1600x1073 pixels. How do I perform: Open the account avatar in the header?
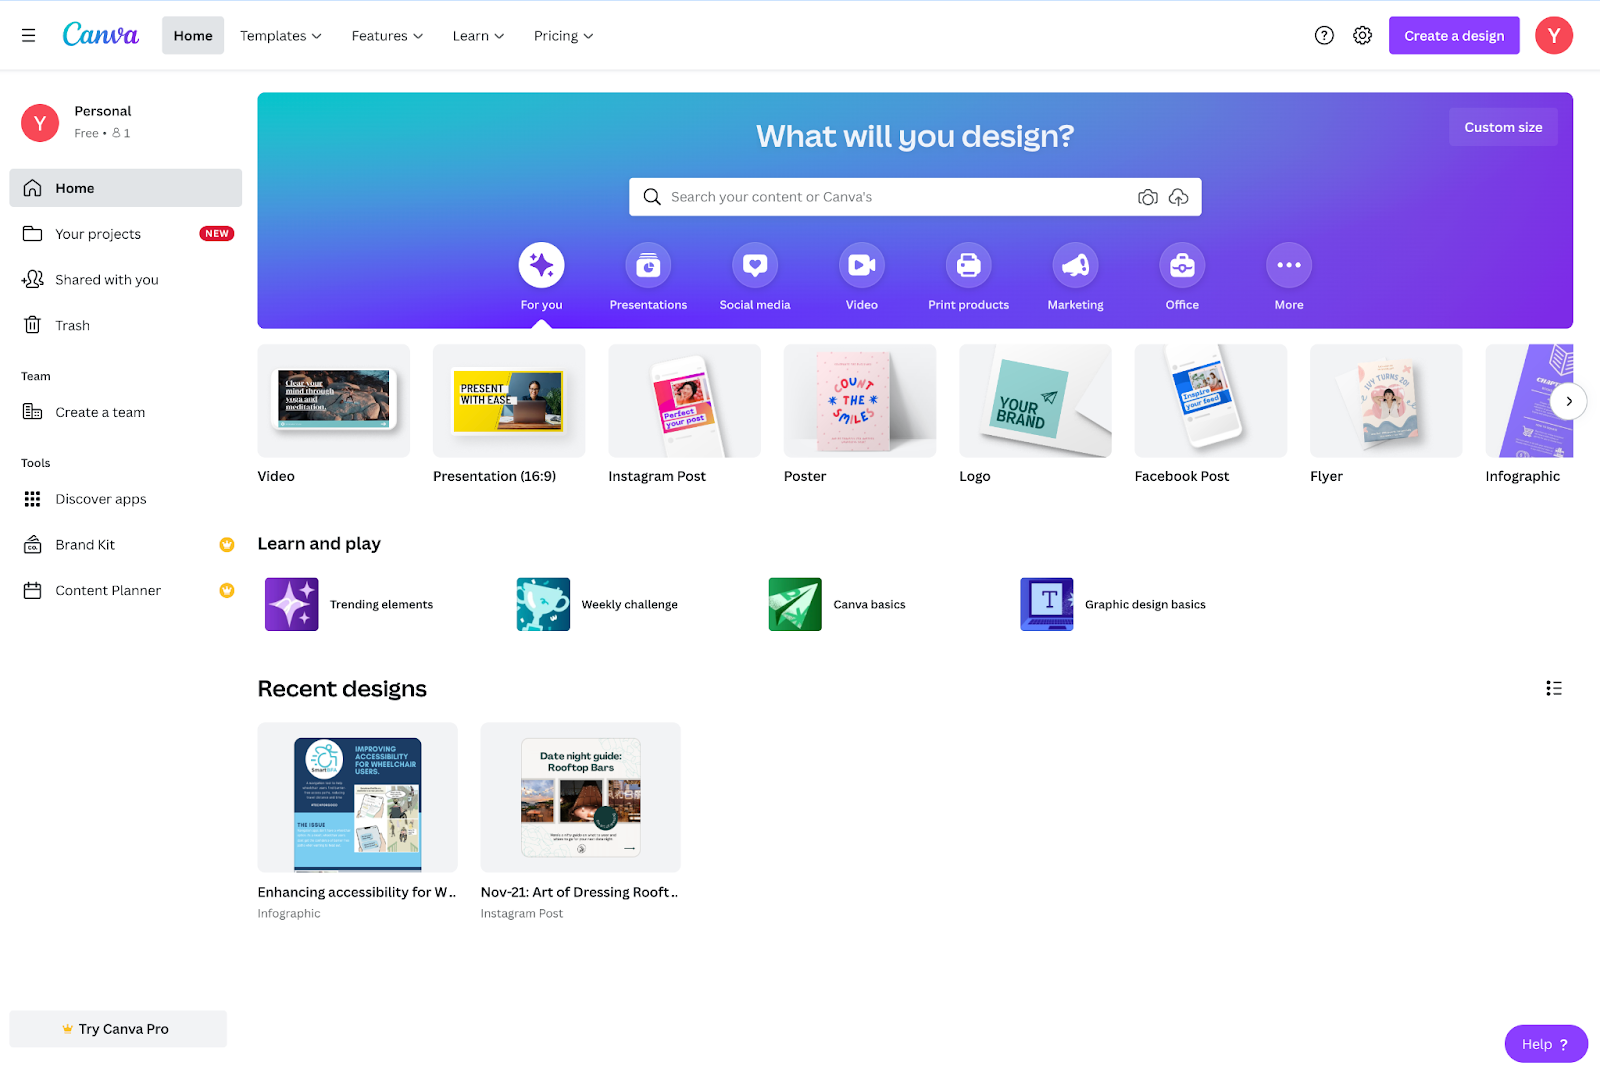tap(1554, 36)
